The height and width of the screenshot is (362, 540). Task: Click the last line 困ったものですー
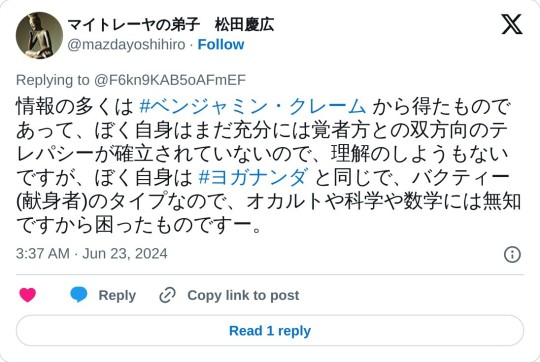pos(139,226)
